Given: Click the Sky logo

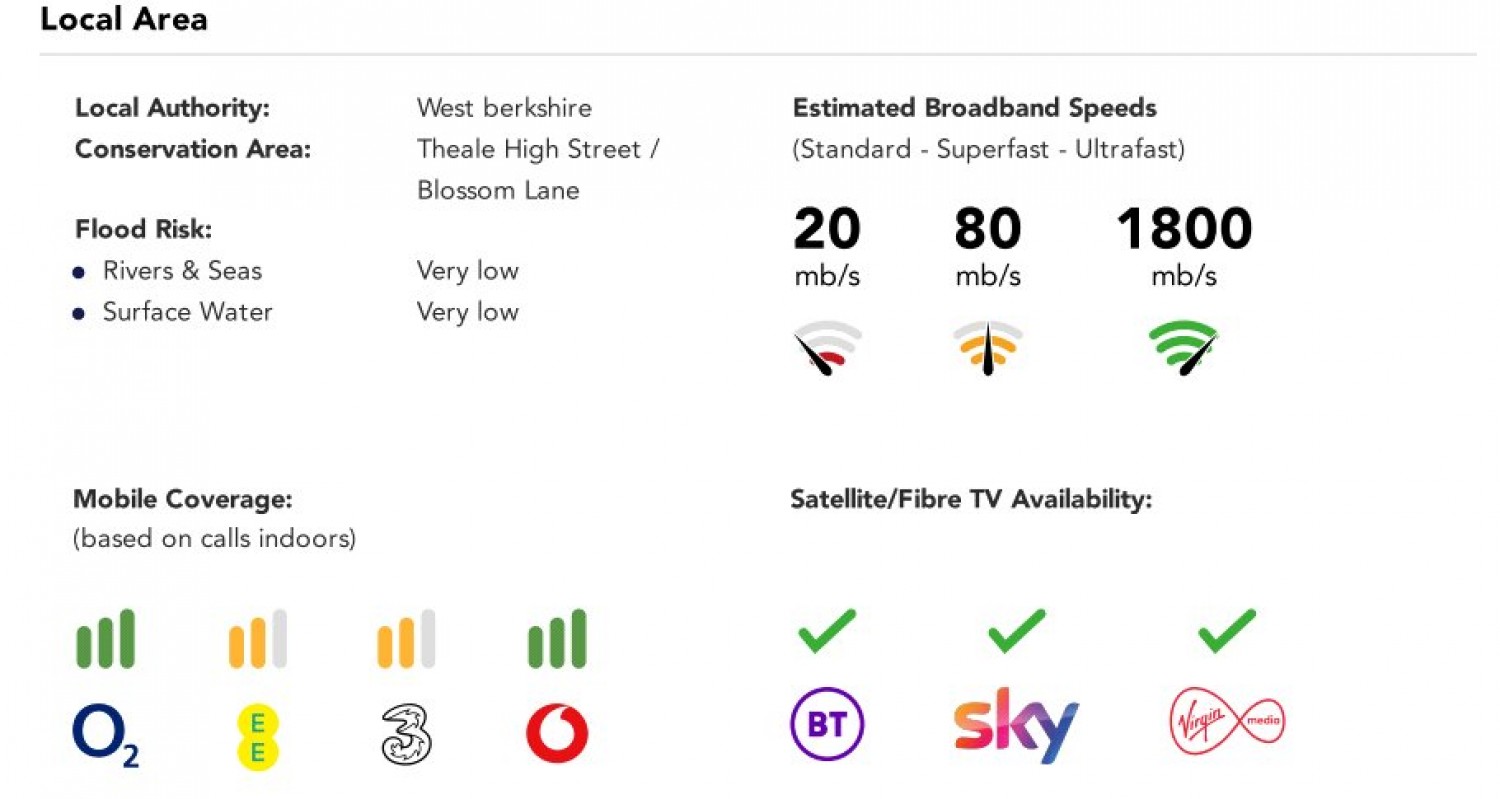Looking at the screenshot, I should 1015,723.
